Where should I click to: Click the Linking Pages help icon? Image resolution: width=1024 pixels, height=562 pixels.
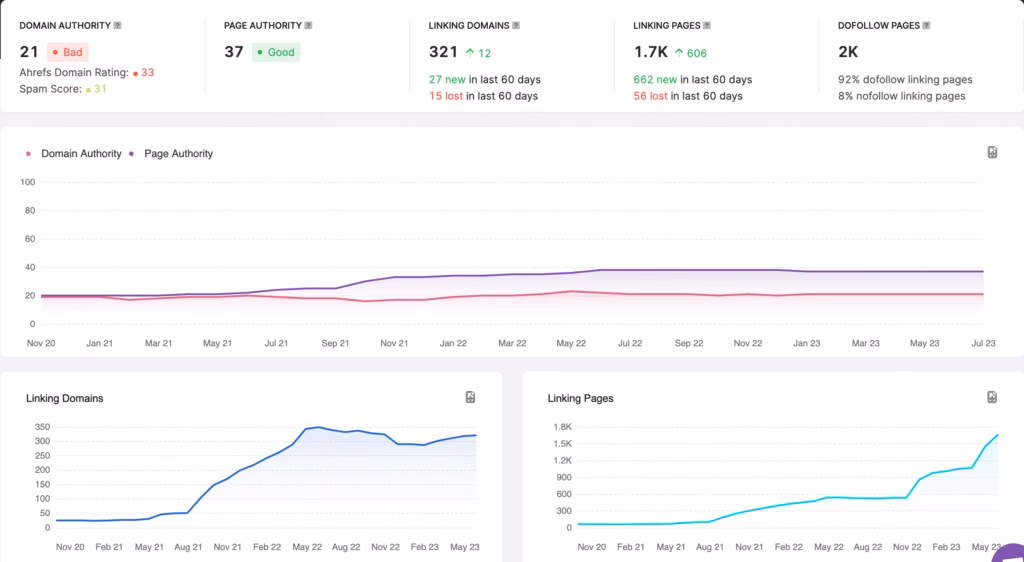(x=708, y=25)
